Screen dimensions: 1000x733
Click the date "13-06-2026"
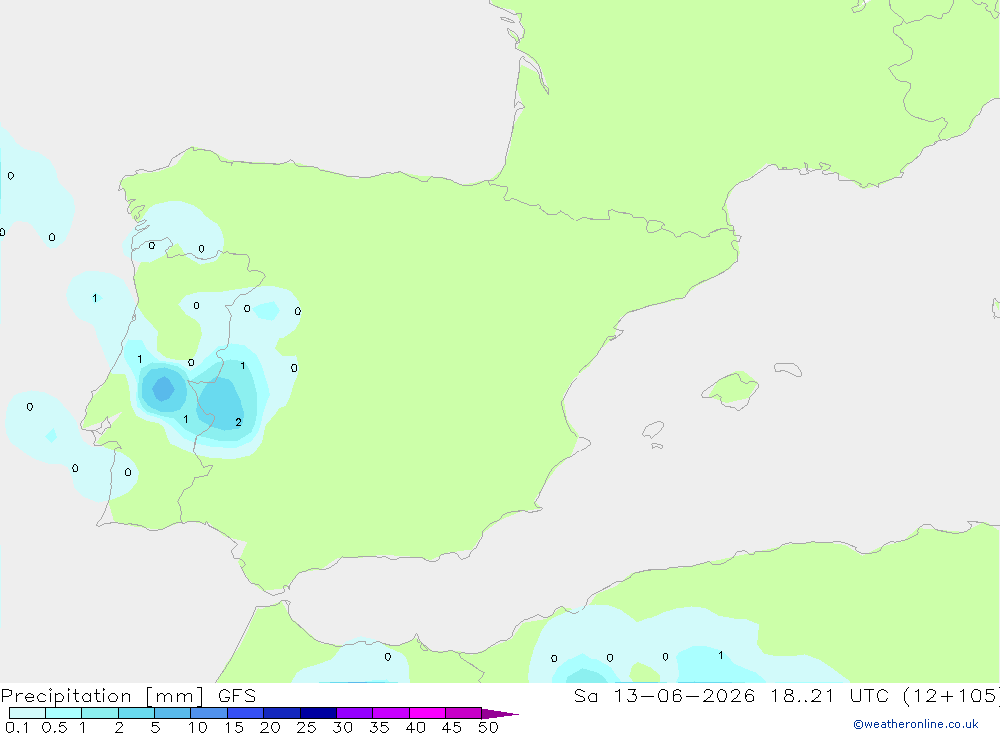tap(684, 696)
